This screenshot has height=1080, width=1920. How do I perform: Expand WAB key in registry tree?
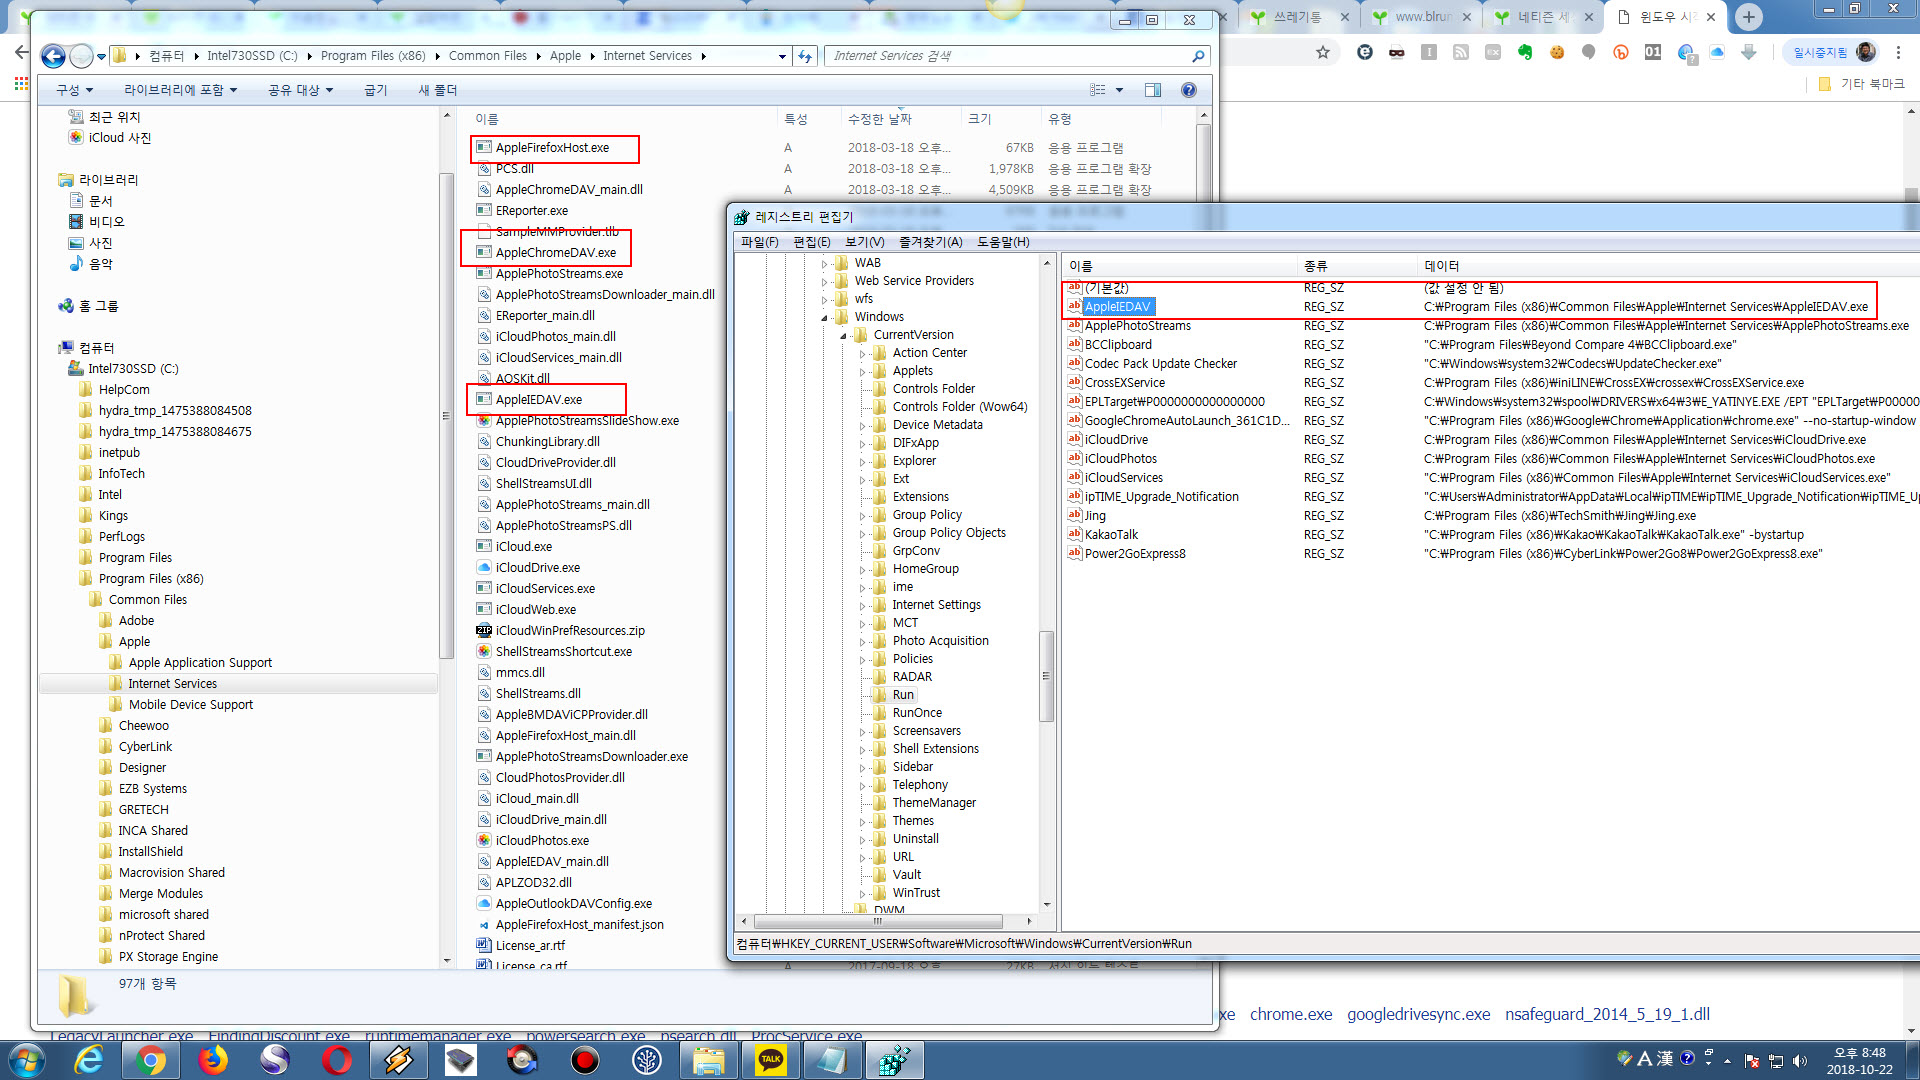[x=824, y=264]
